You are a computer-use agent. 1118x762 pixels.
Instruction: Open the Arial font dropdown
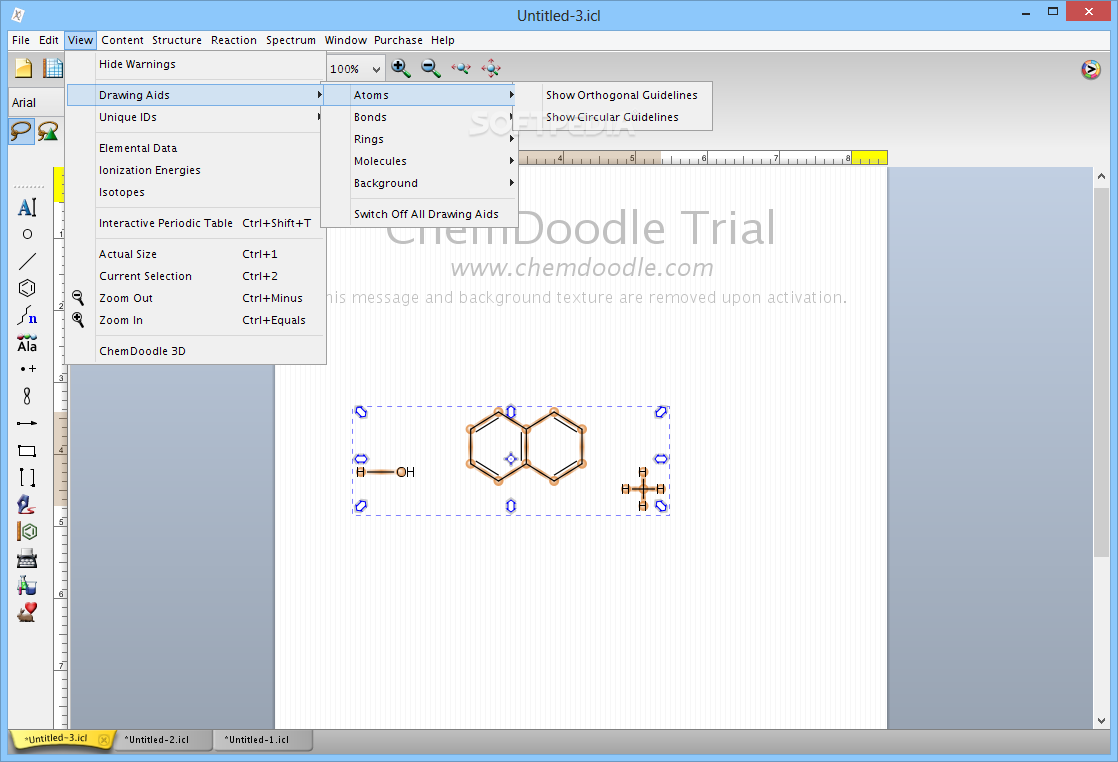click(x=36, y=103)
